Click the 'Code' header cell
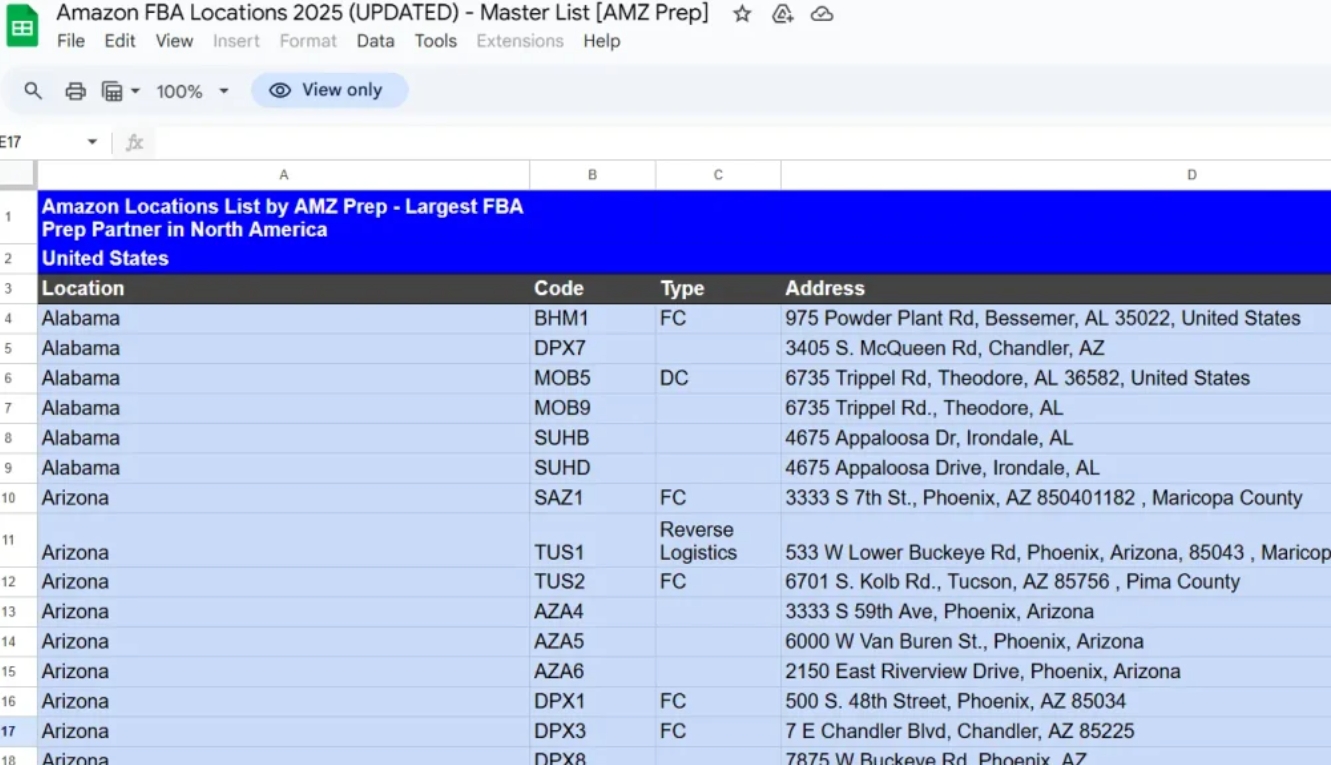 pos(592,289)
